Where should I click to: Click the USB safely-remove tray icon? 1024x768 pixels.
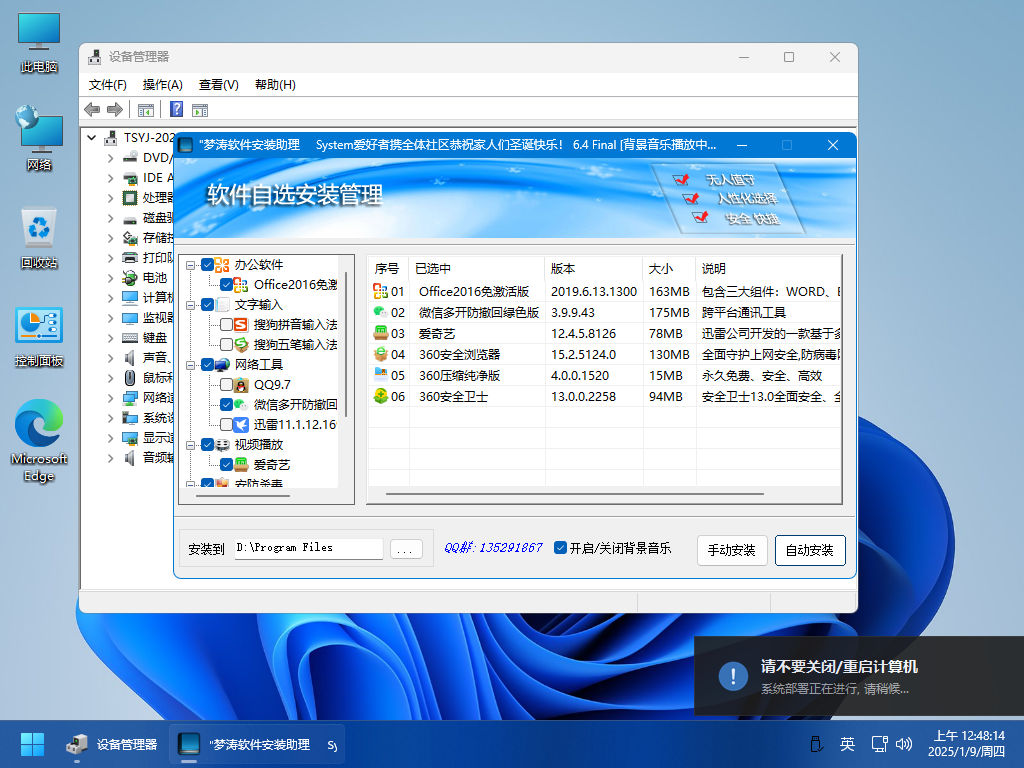(816, 744)
